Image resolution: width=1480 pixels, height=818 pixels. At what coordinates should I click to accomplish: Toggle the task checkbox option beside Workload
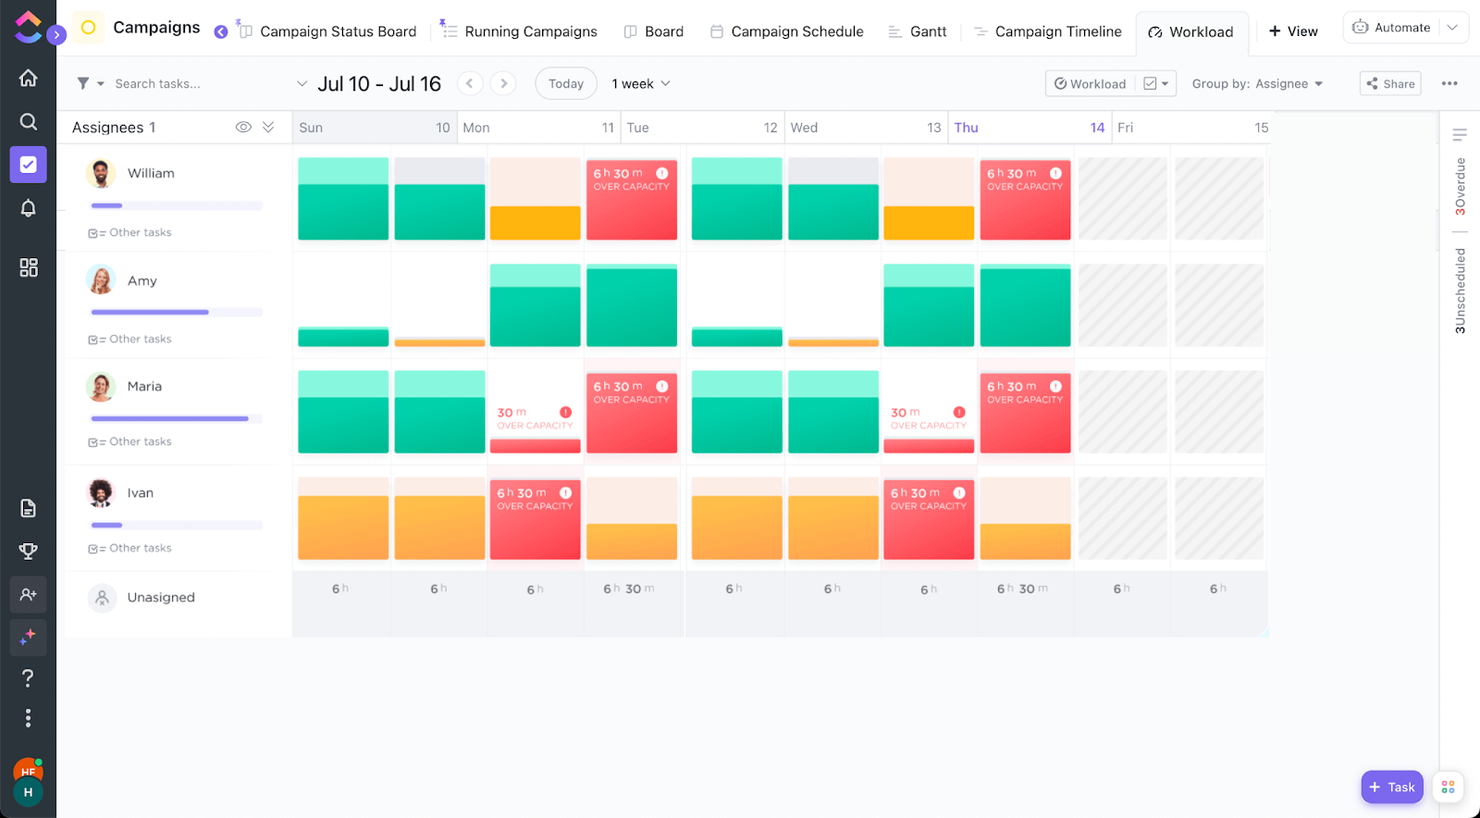click(1156, 84)
